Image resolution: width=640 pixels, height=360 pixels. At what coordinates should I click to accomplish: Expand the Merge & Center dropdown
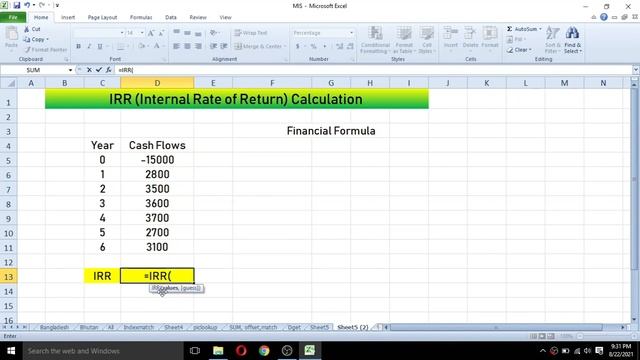click(284, 47)
